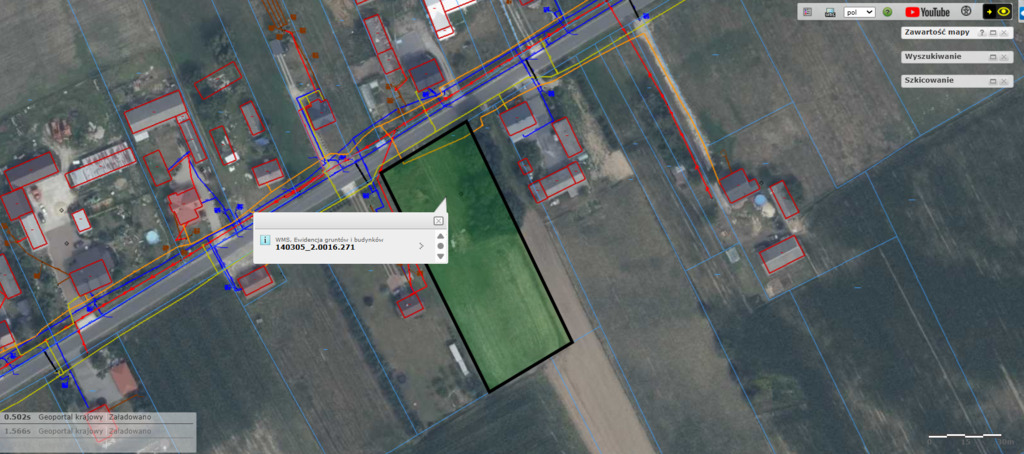This screenshot has height=454, width=1024.
Task: Open help for Zawartość mapy panel
Action: coord(981,33)
